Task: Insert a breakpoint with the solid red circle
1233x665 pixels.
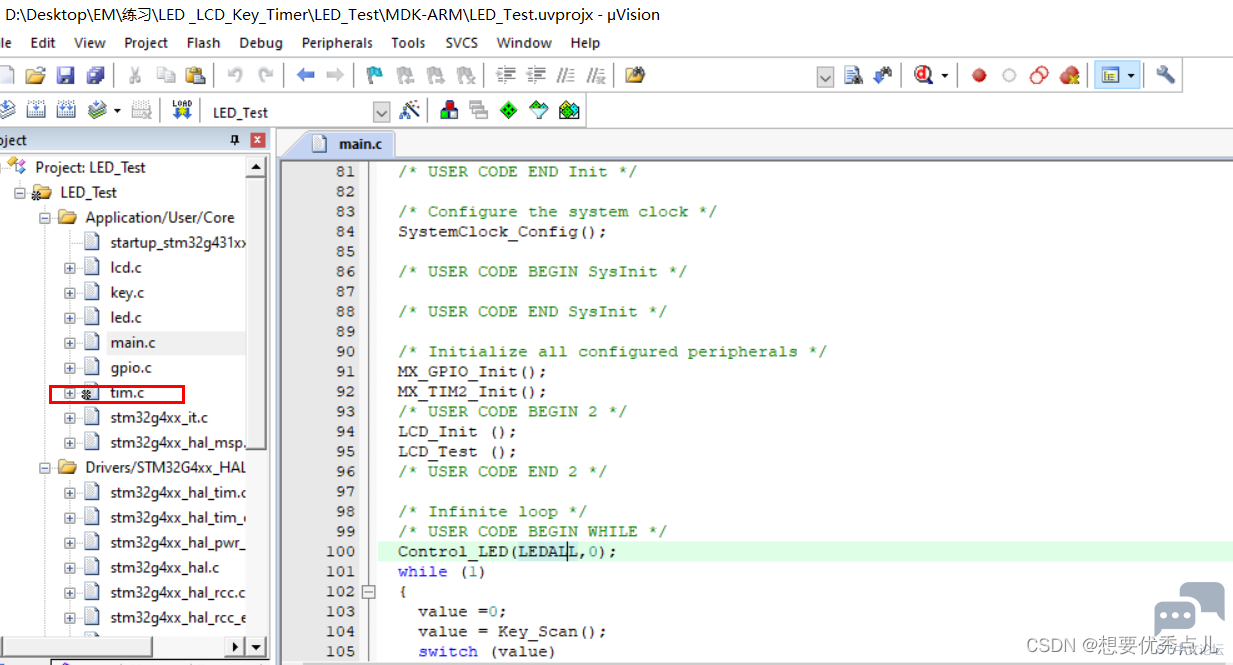Action: tap(979, 75)
